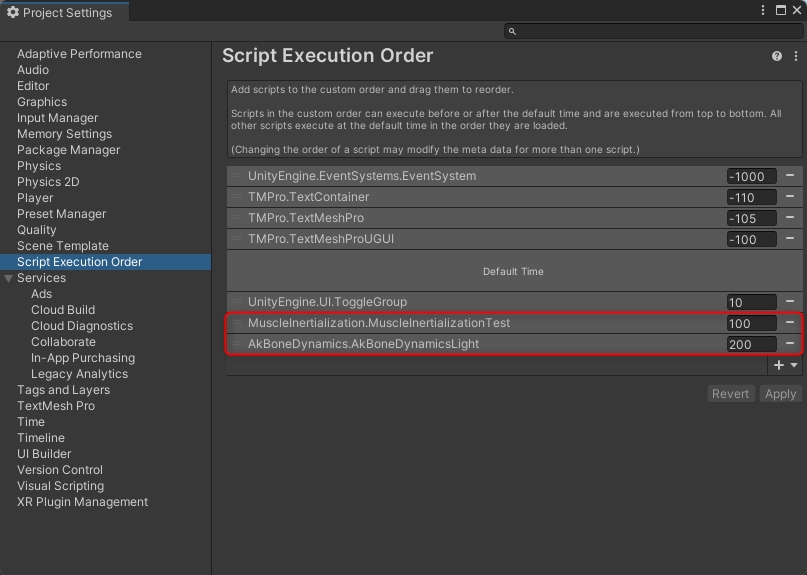
Task: Open the add-script dropdown arrow
Action: 794,365
